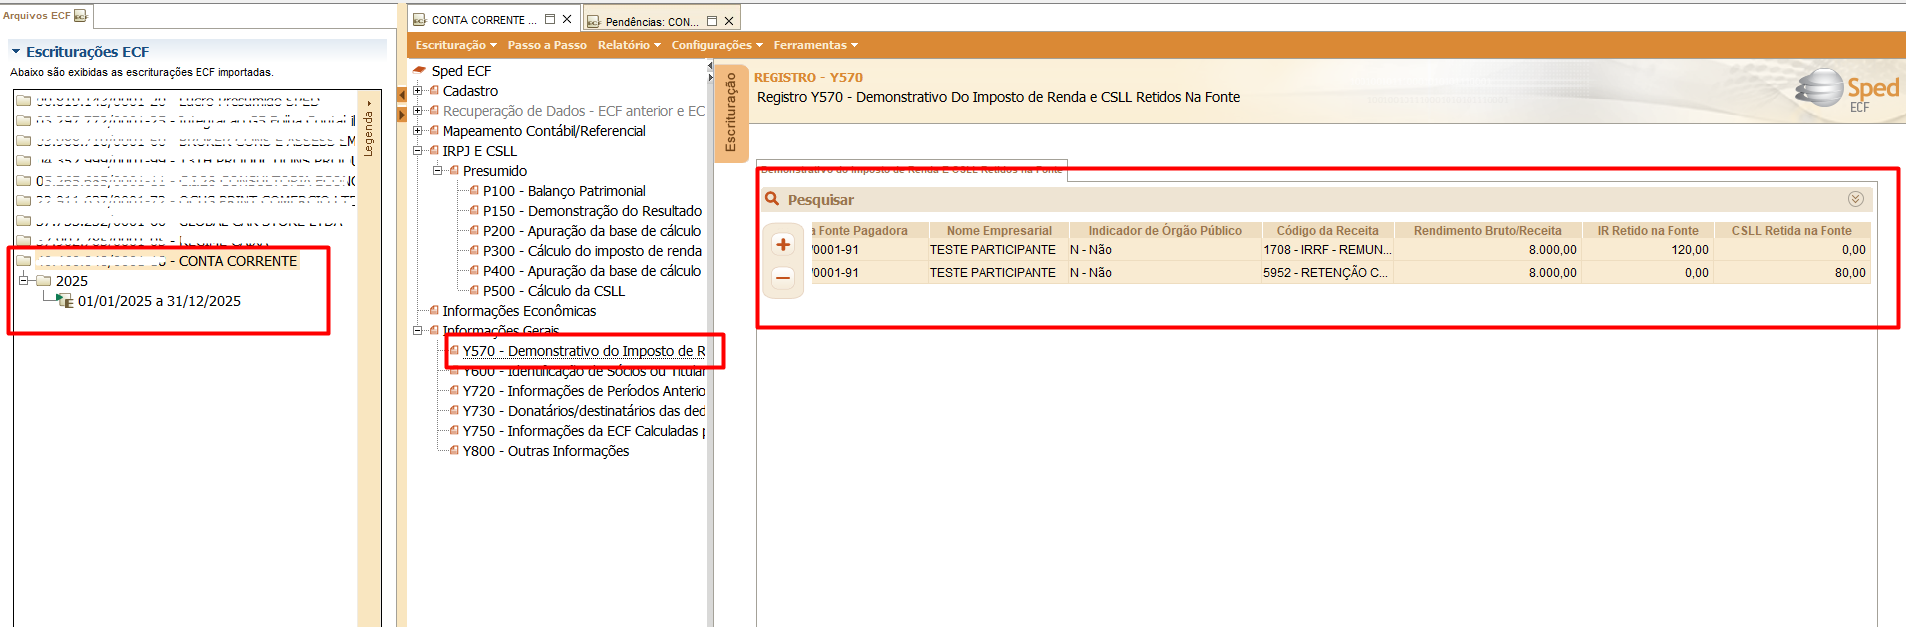Open Y750 - Informações da ECF Calculadas
Viewport: 1906px width, 627px height.
[584, 431]
